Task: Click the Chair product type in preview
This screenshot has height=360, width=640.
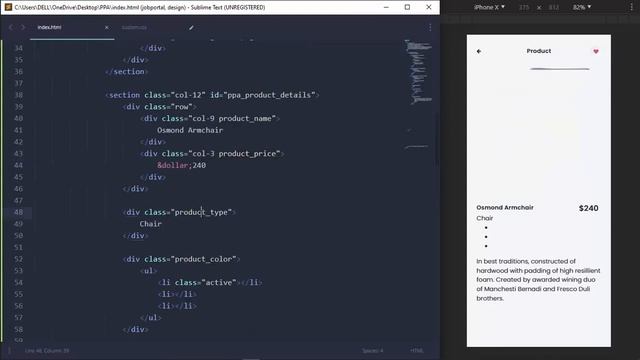Action: (484, 218)
